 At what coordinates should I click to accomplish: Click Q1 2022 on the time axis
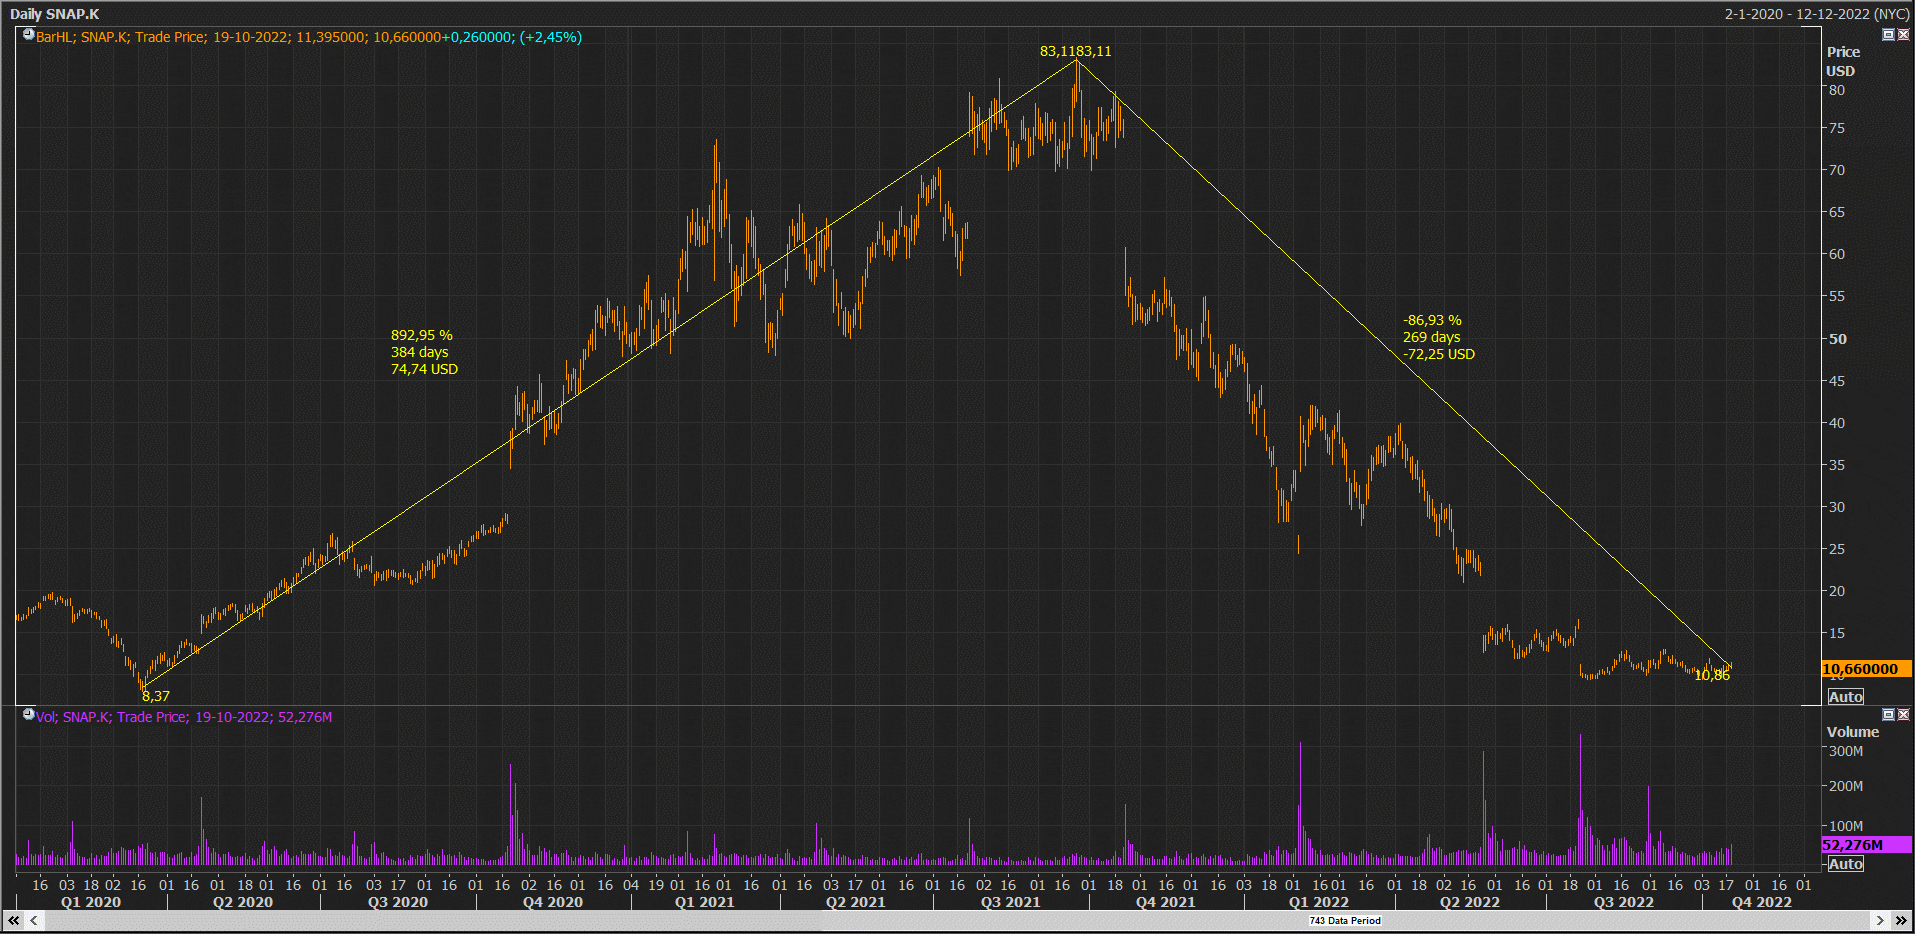[x=1319, y=902]
